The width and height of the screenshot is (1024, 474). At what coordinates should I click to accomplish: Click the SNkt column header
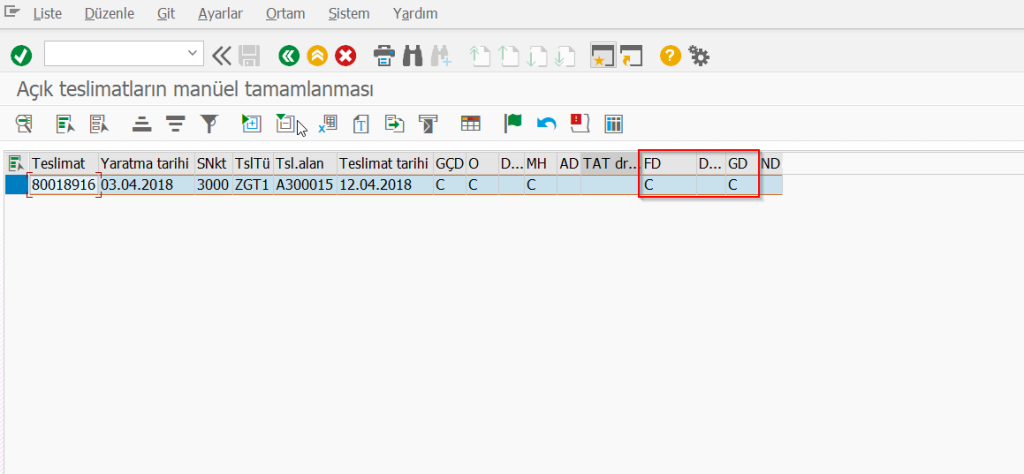[x=214, y=164]
